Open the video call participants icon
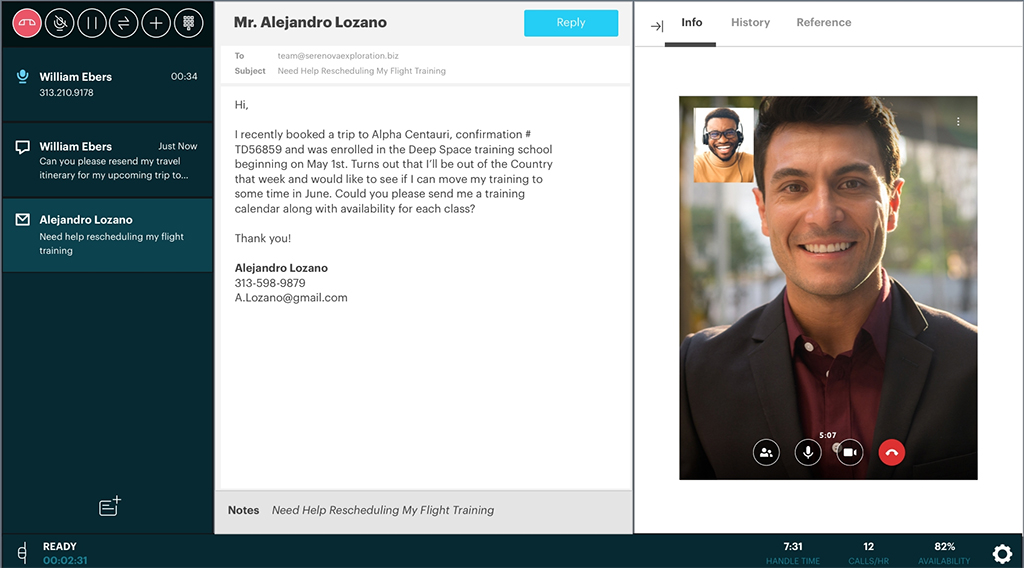 tap(766, 452)
